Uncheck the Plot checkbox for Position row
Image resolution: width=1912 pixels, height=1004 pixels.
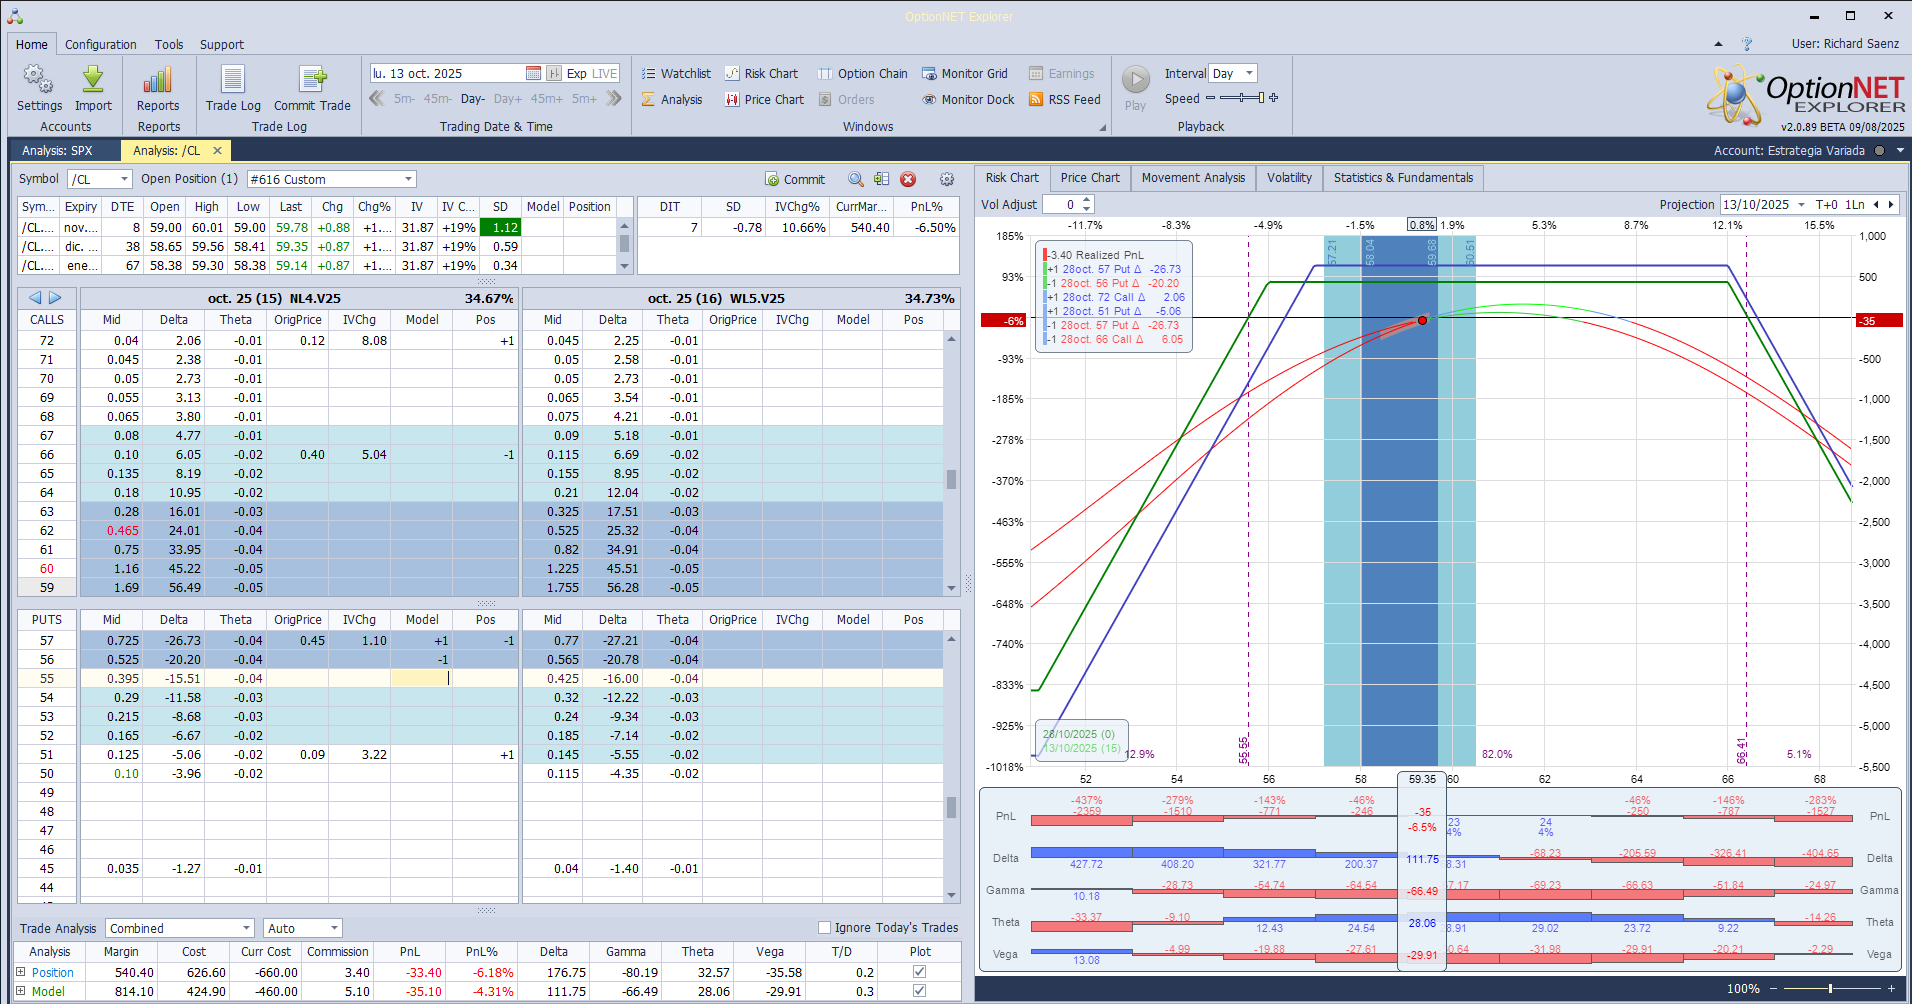coord(919,972)
